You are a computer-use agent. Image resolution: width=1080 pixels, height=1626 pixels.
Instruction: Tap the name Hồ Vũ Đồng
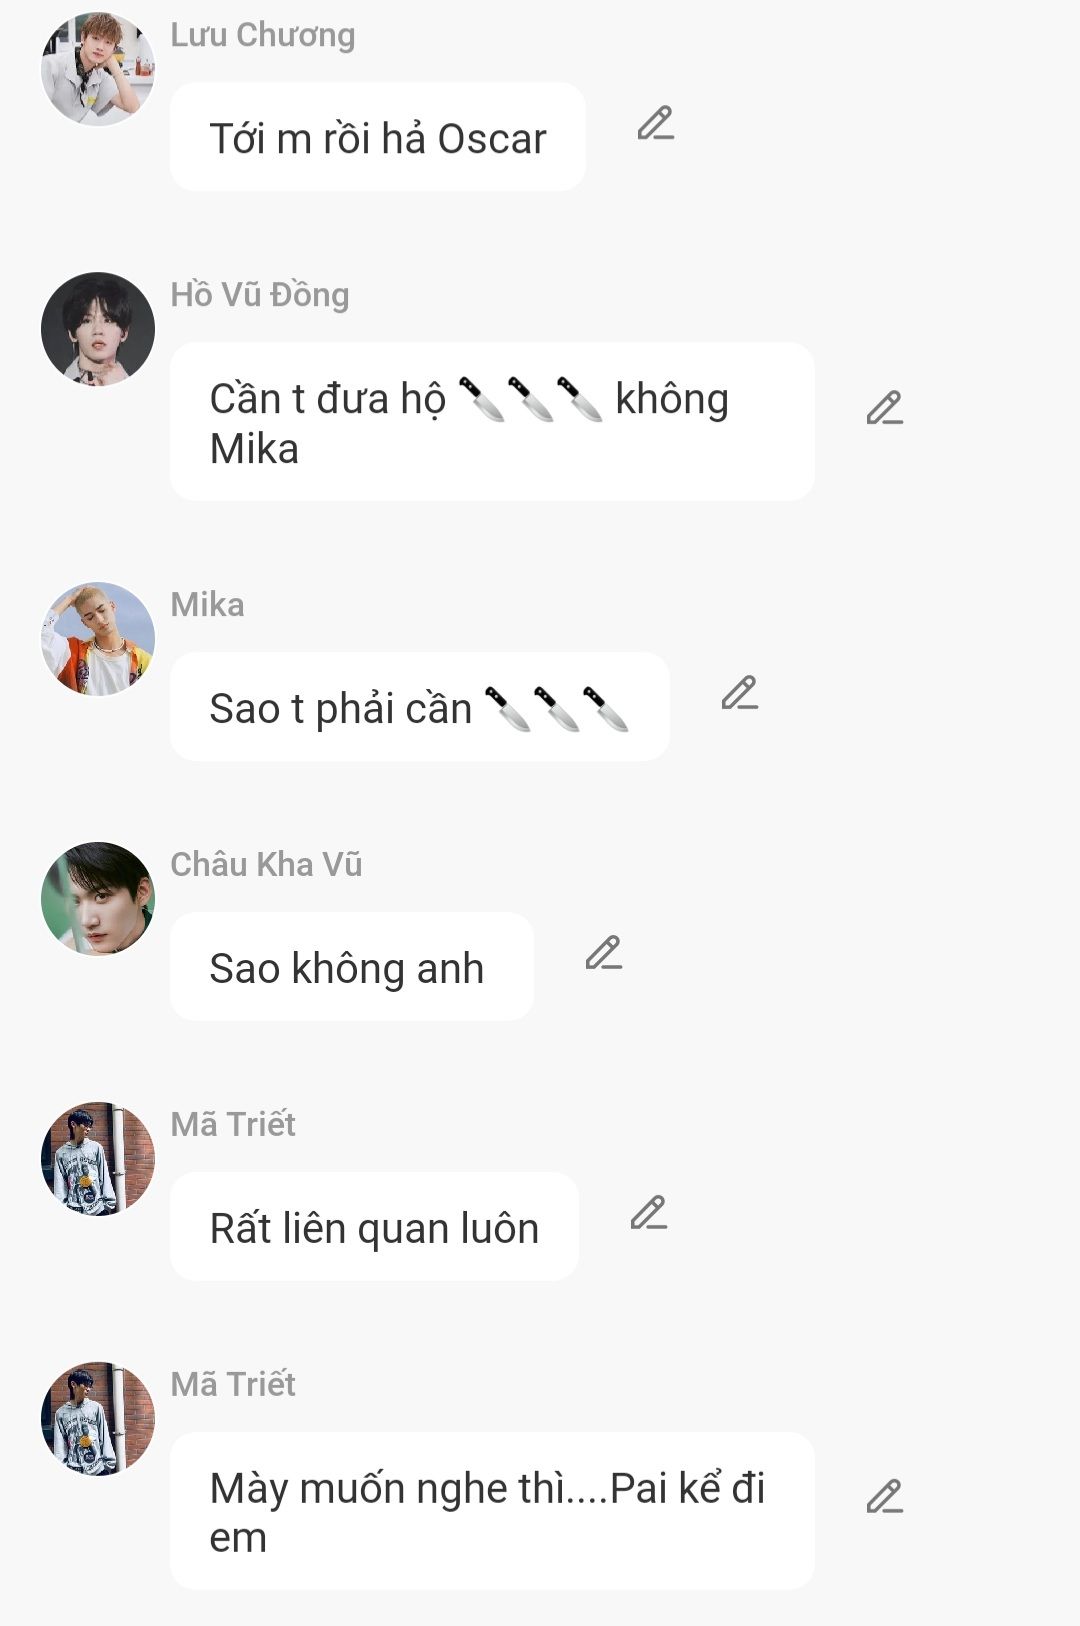(260, 295)
